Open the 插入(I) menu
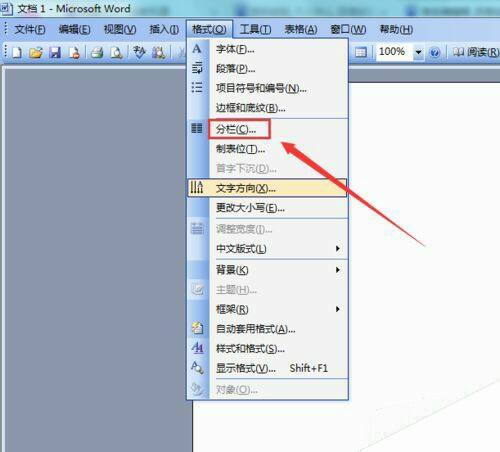This screenshot has width=500, height=452. pos(164,30)
